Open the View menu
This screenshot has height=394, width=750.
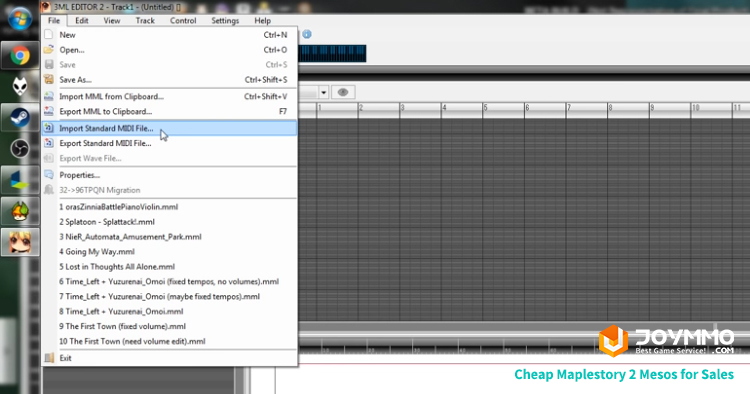pos(112,21)
